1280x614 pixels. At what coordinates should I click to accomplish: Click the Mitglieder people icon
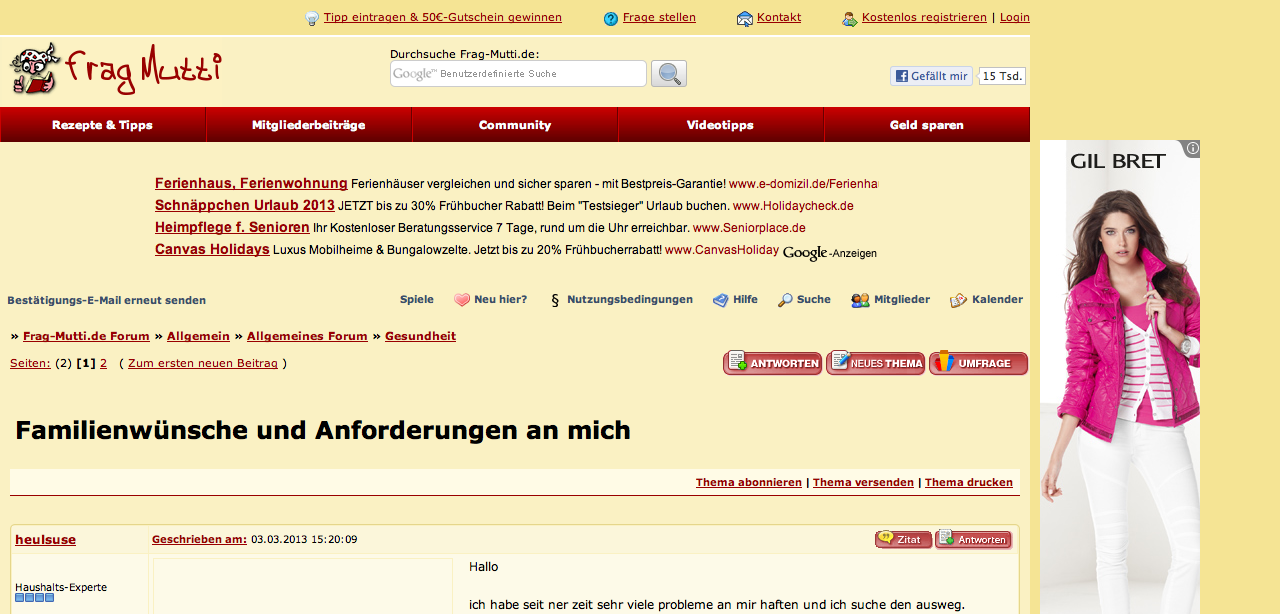[x=860, y=300]
